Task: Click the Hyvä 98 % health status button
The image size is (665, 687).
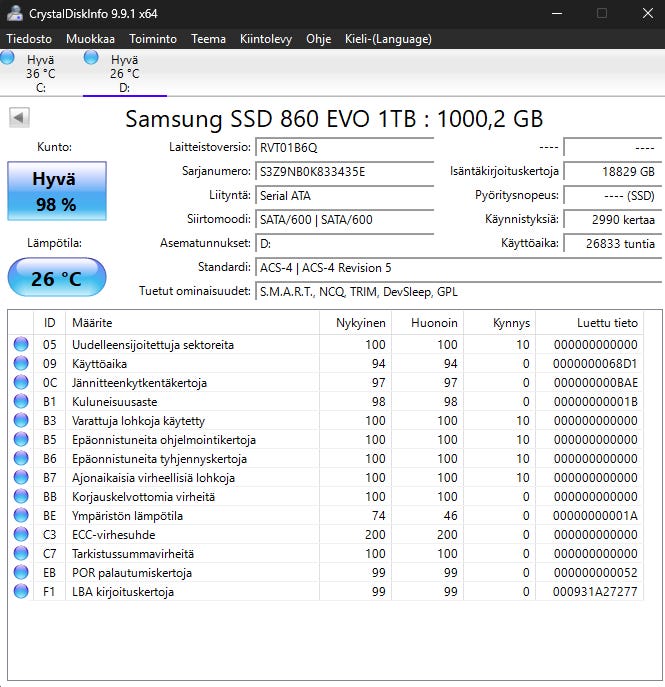Action: pyautogui.click(x=57, y=191)
